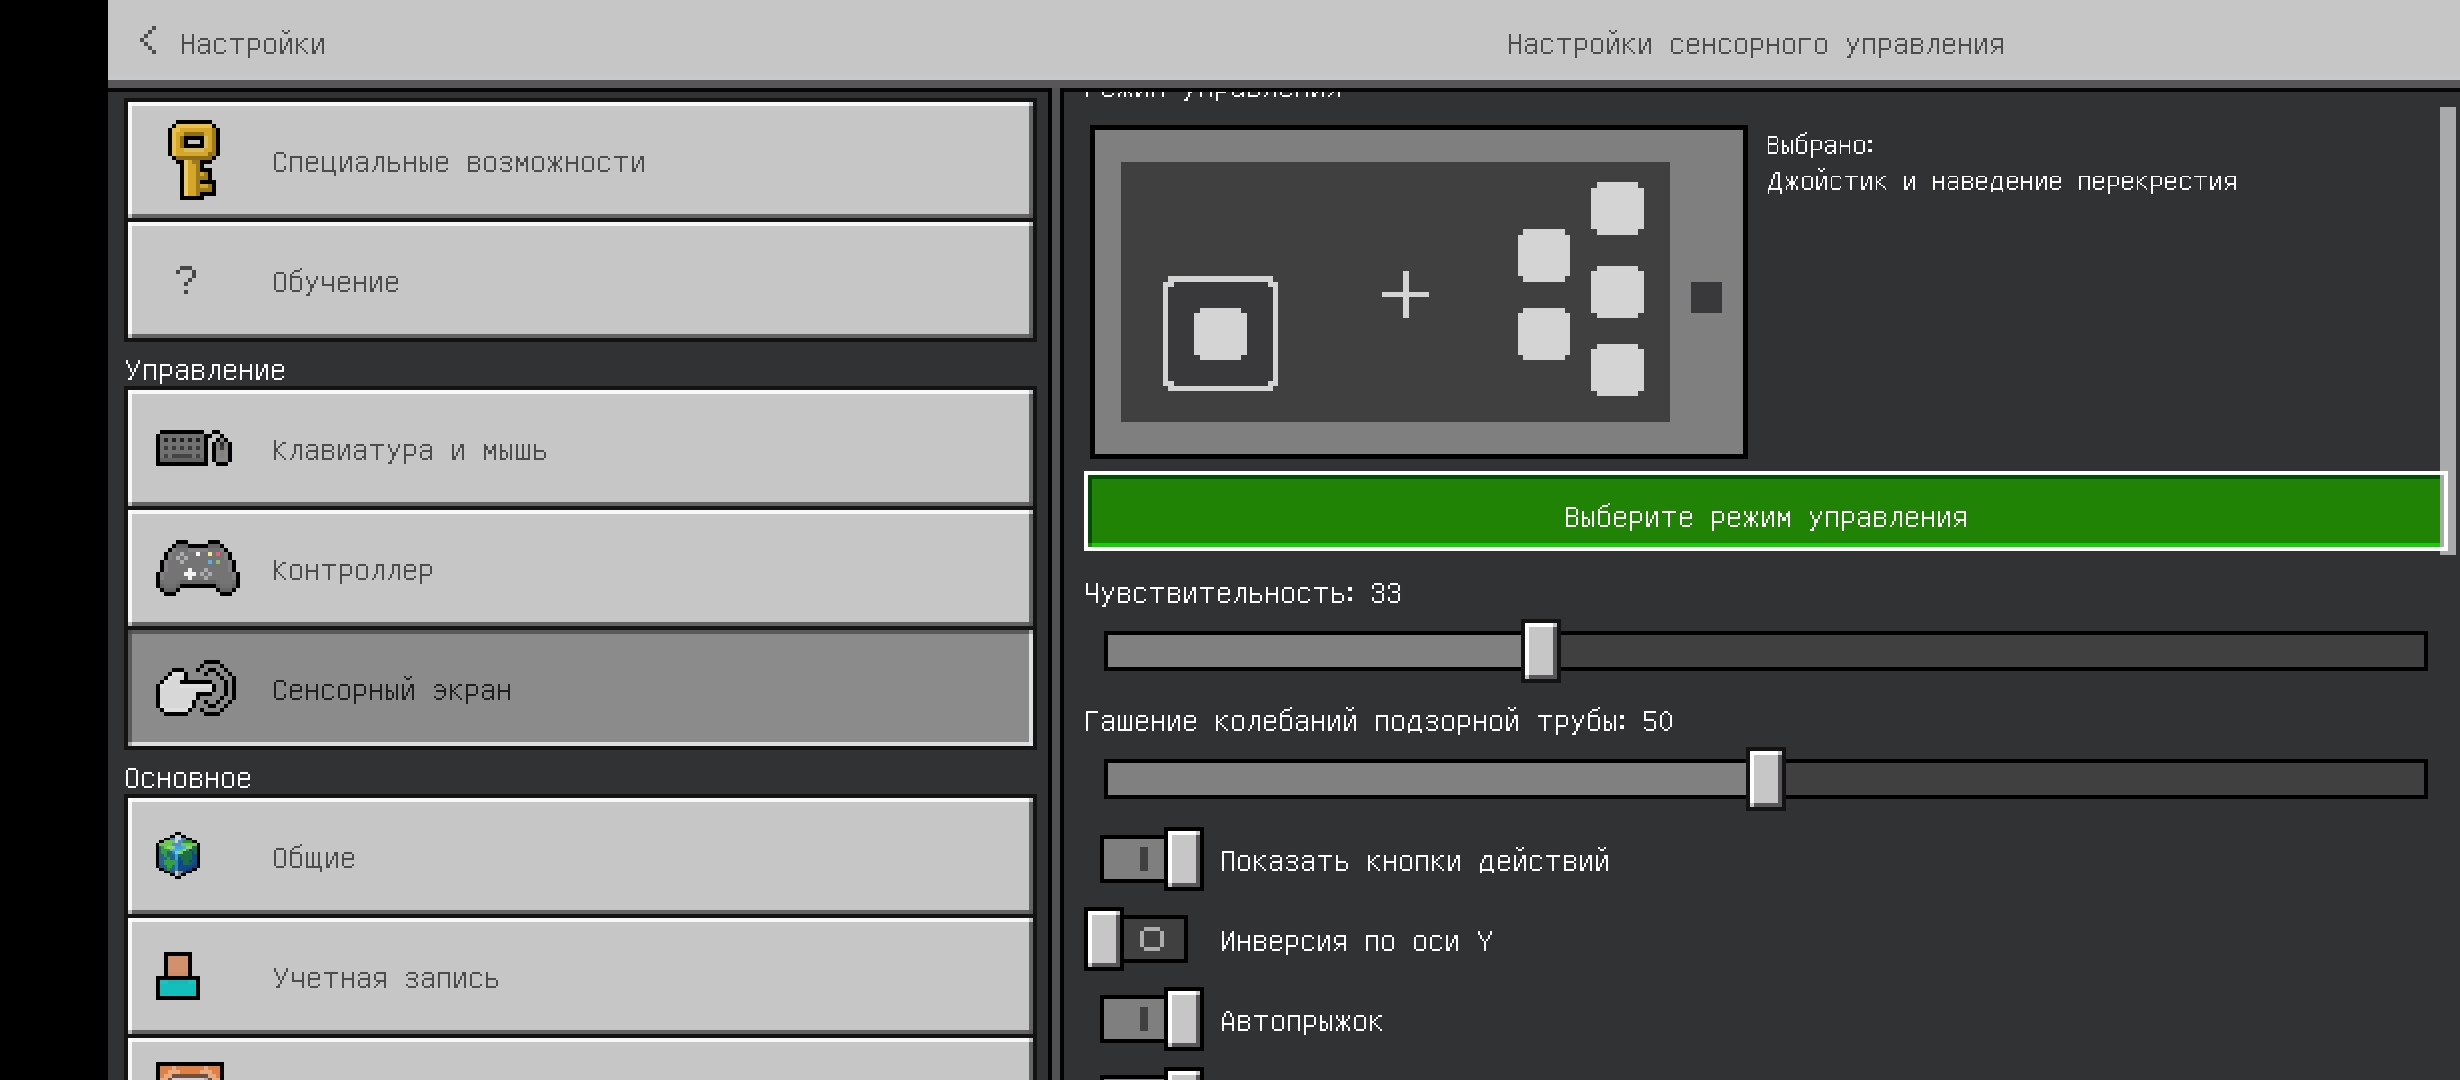Switch to Контроллер settings
This screenshot has height=1080, width=2460.
[x=580, y=568]
